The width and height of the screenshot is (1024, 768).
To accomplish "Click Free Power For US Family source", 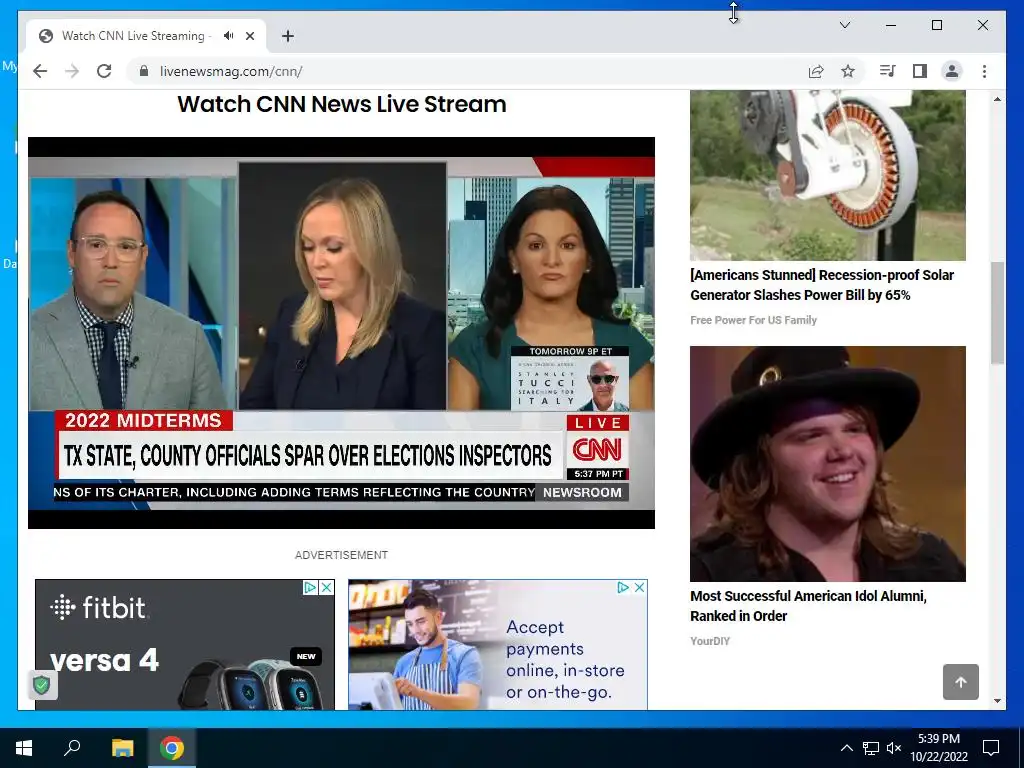I will pos(754,320).
